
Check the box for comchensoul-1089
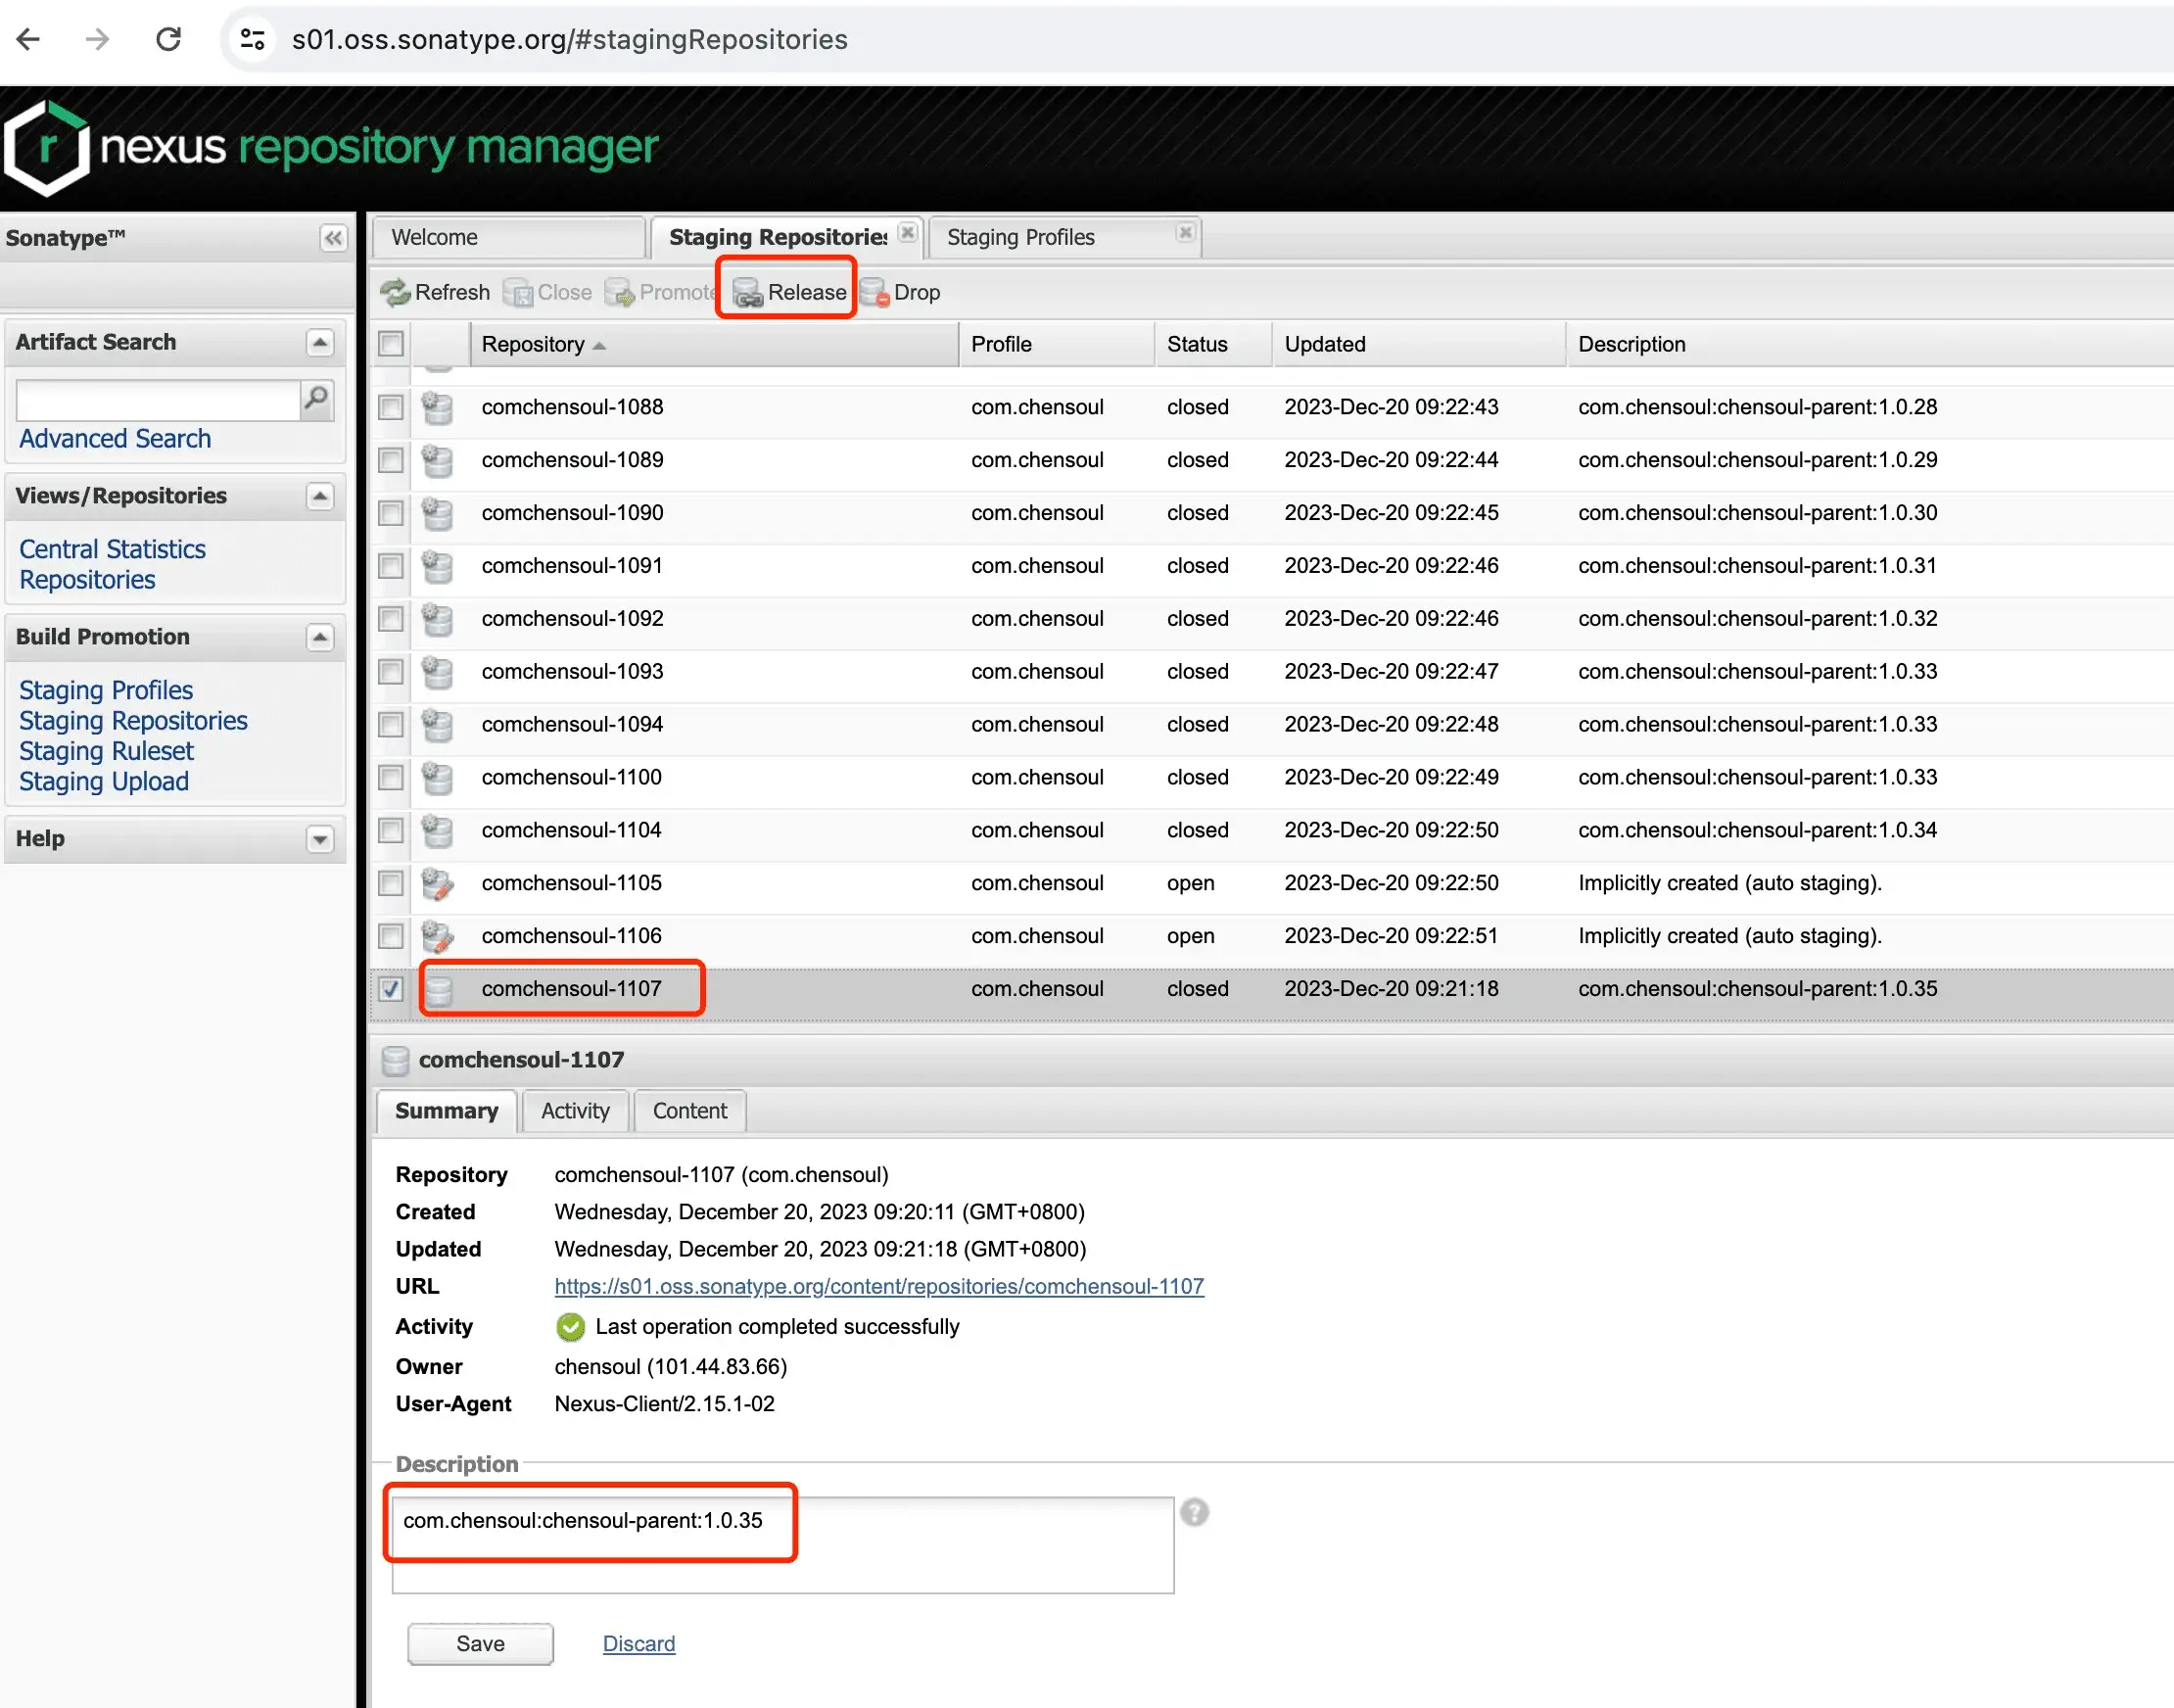coord(391,460)
